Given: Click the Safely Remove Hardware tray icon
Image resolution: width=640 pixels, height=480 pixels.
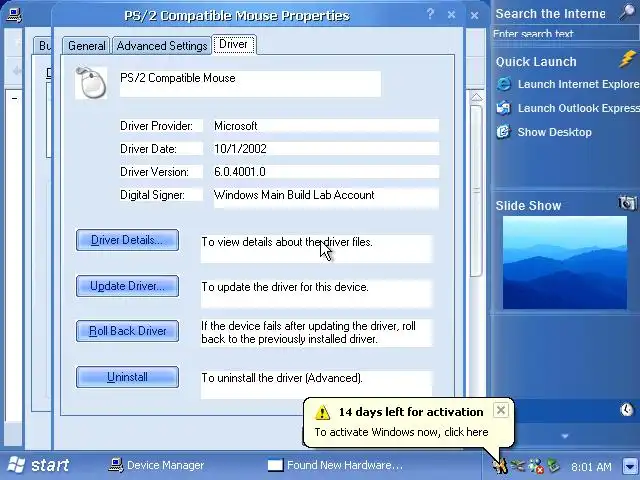Looking at the screenshot, I should (x=553, y=465).
